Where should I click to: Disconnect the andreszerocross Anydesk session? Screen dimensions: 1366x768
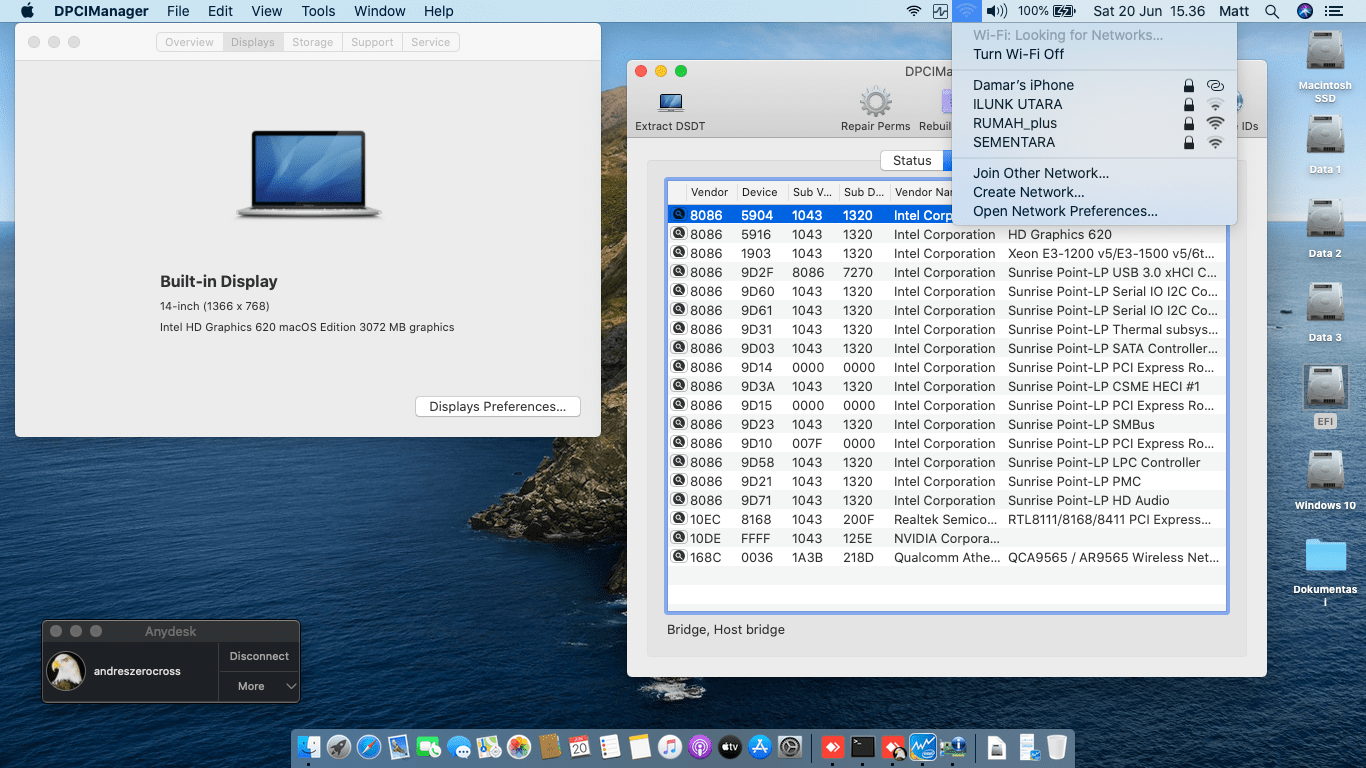(258, 656)
